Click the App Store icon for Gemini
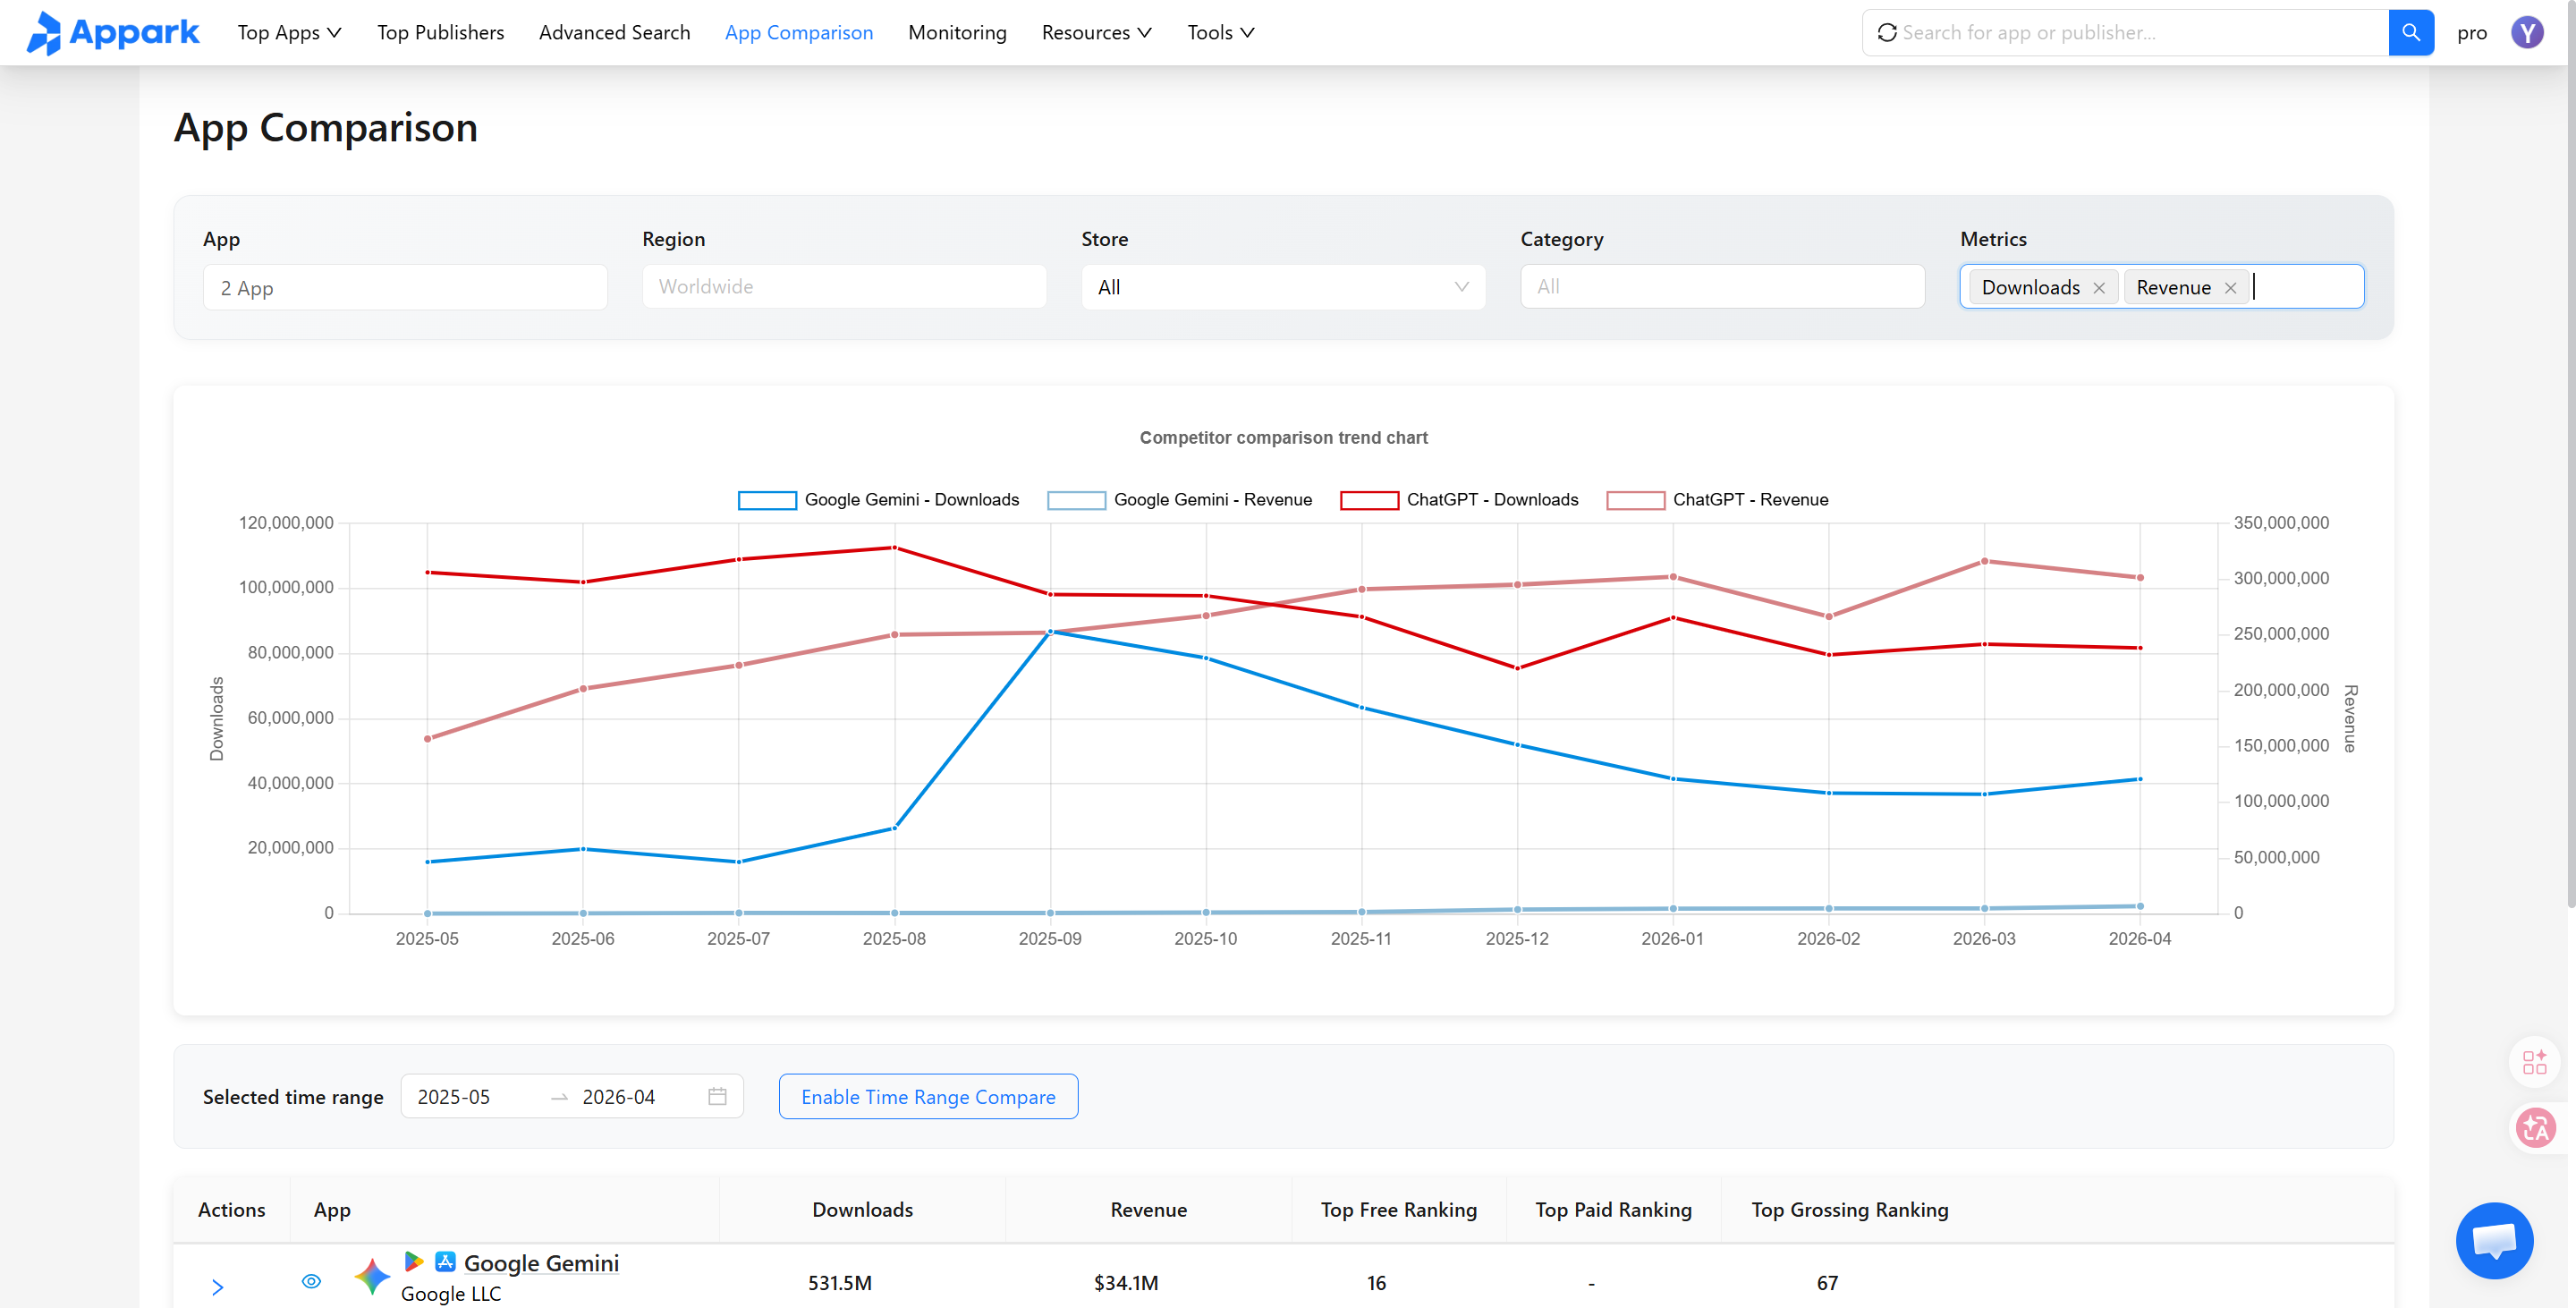 [445, 1261]
